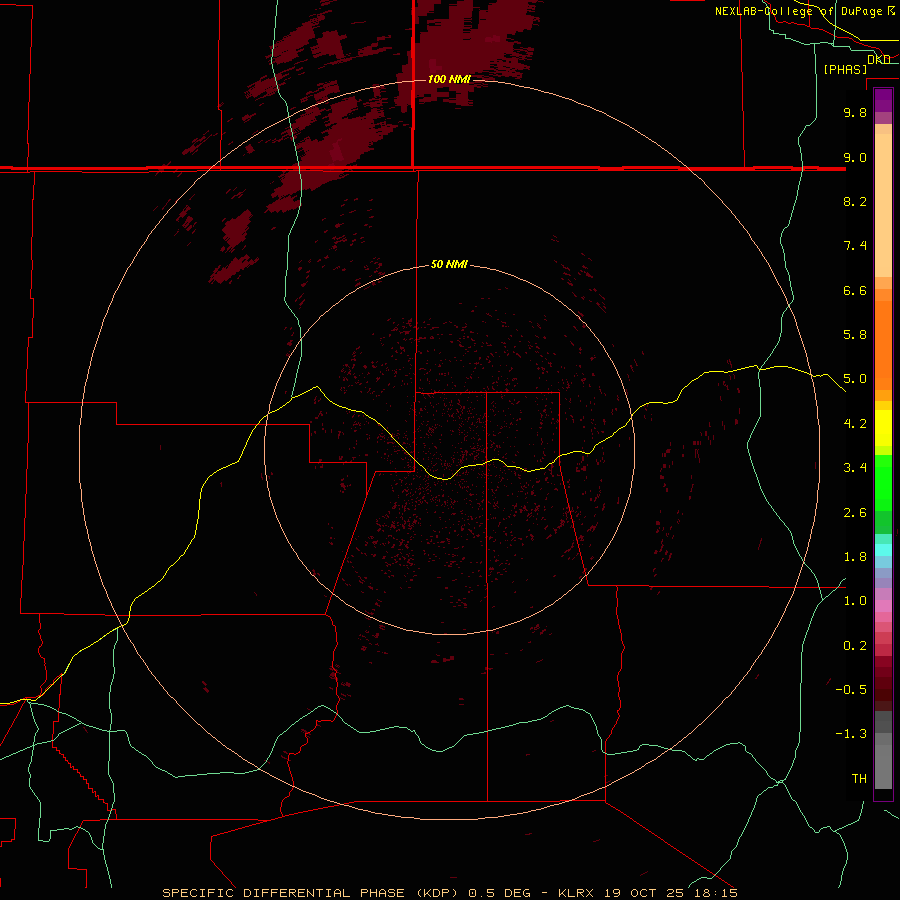
Task: Click the 3.4 value on the color scale
Action: point(855,468)
